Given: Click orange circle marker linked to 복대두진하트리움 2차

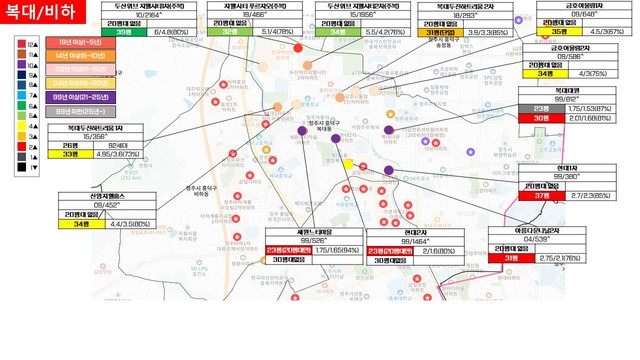Looking at the screenshot, I should coord(340,97).
